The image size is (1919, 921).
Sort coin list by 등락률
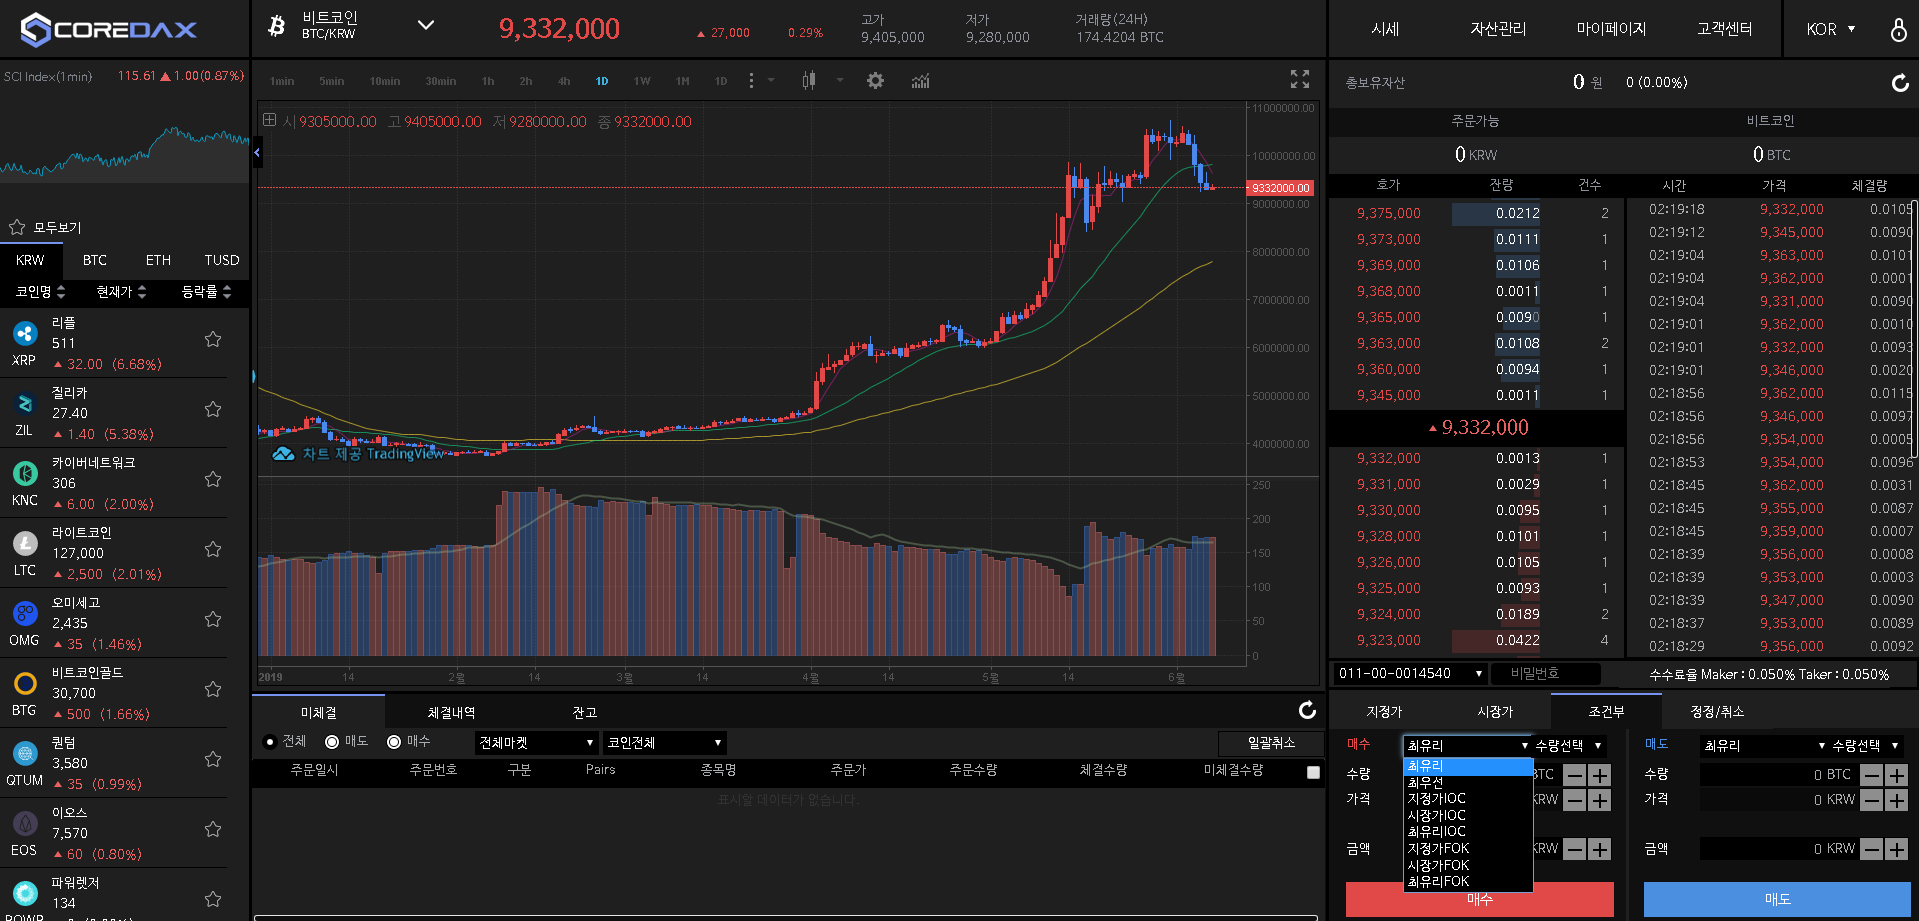click(x=206, y=291)
